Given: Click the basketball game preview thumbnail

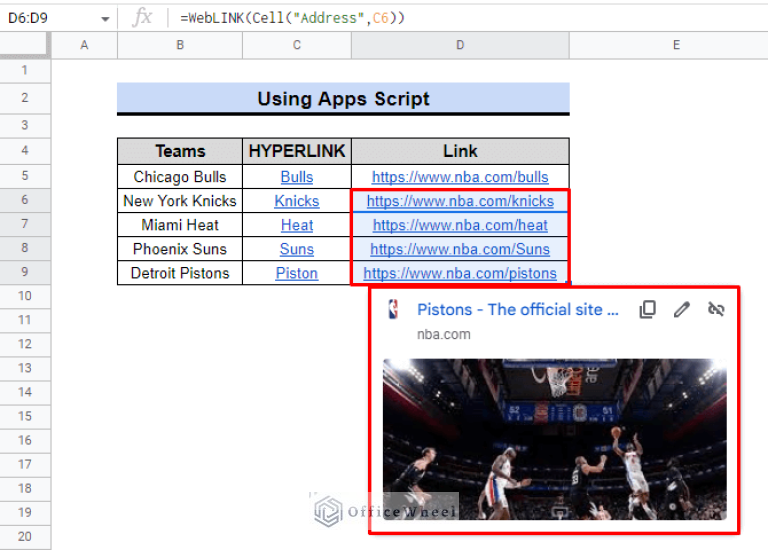Looking at the screenshot, I should 554,439.
